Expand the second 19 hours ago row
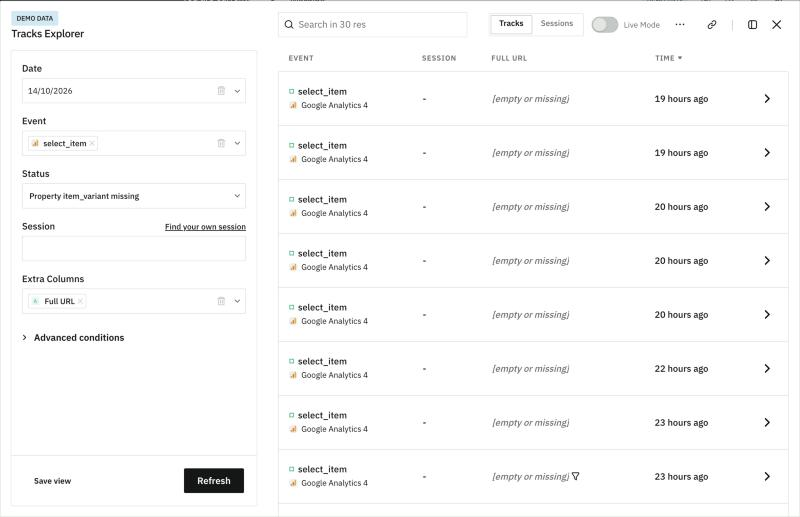800x517 pixels. pyautogui.click(x=767, y=153)
